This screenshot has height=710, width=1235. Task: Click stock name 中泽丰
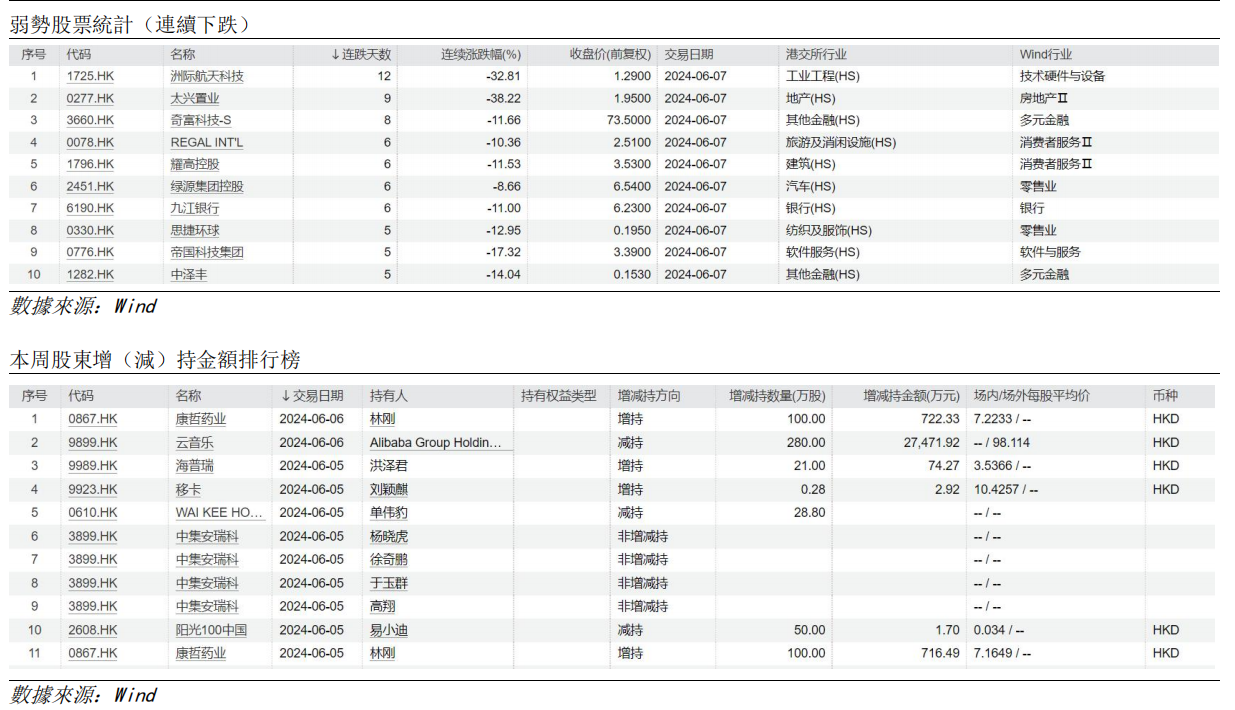click(189, 274)
